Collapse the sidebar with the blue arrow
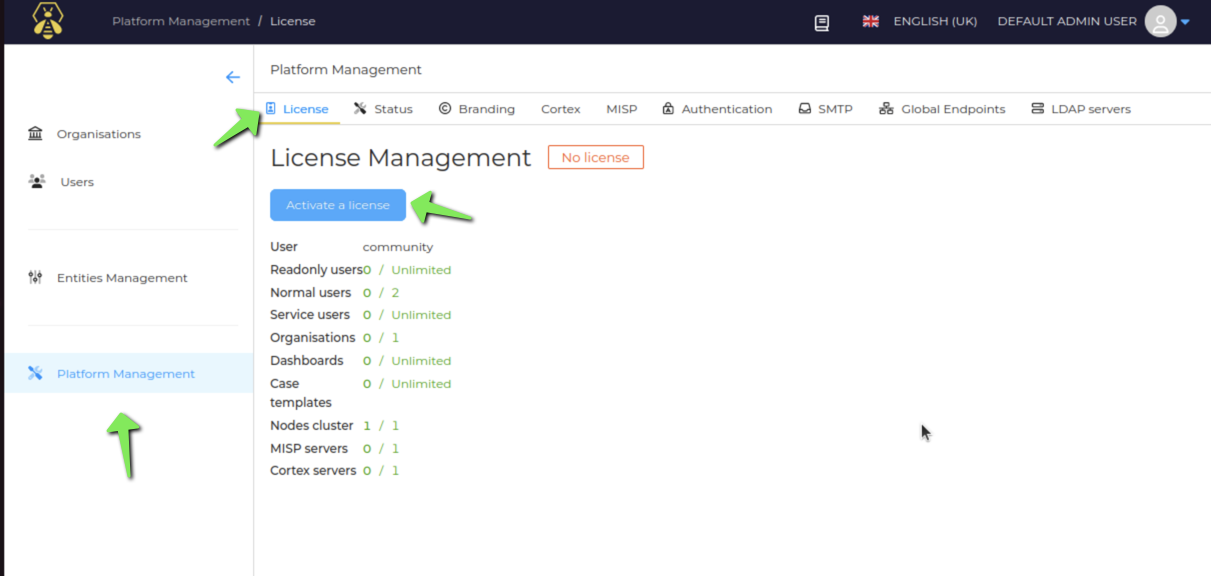 point(233,77)
